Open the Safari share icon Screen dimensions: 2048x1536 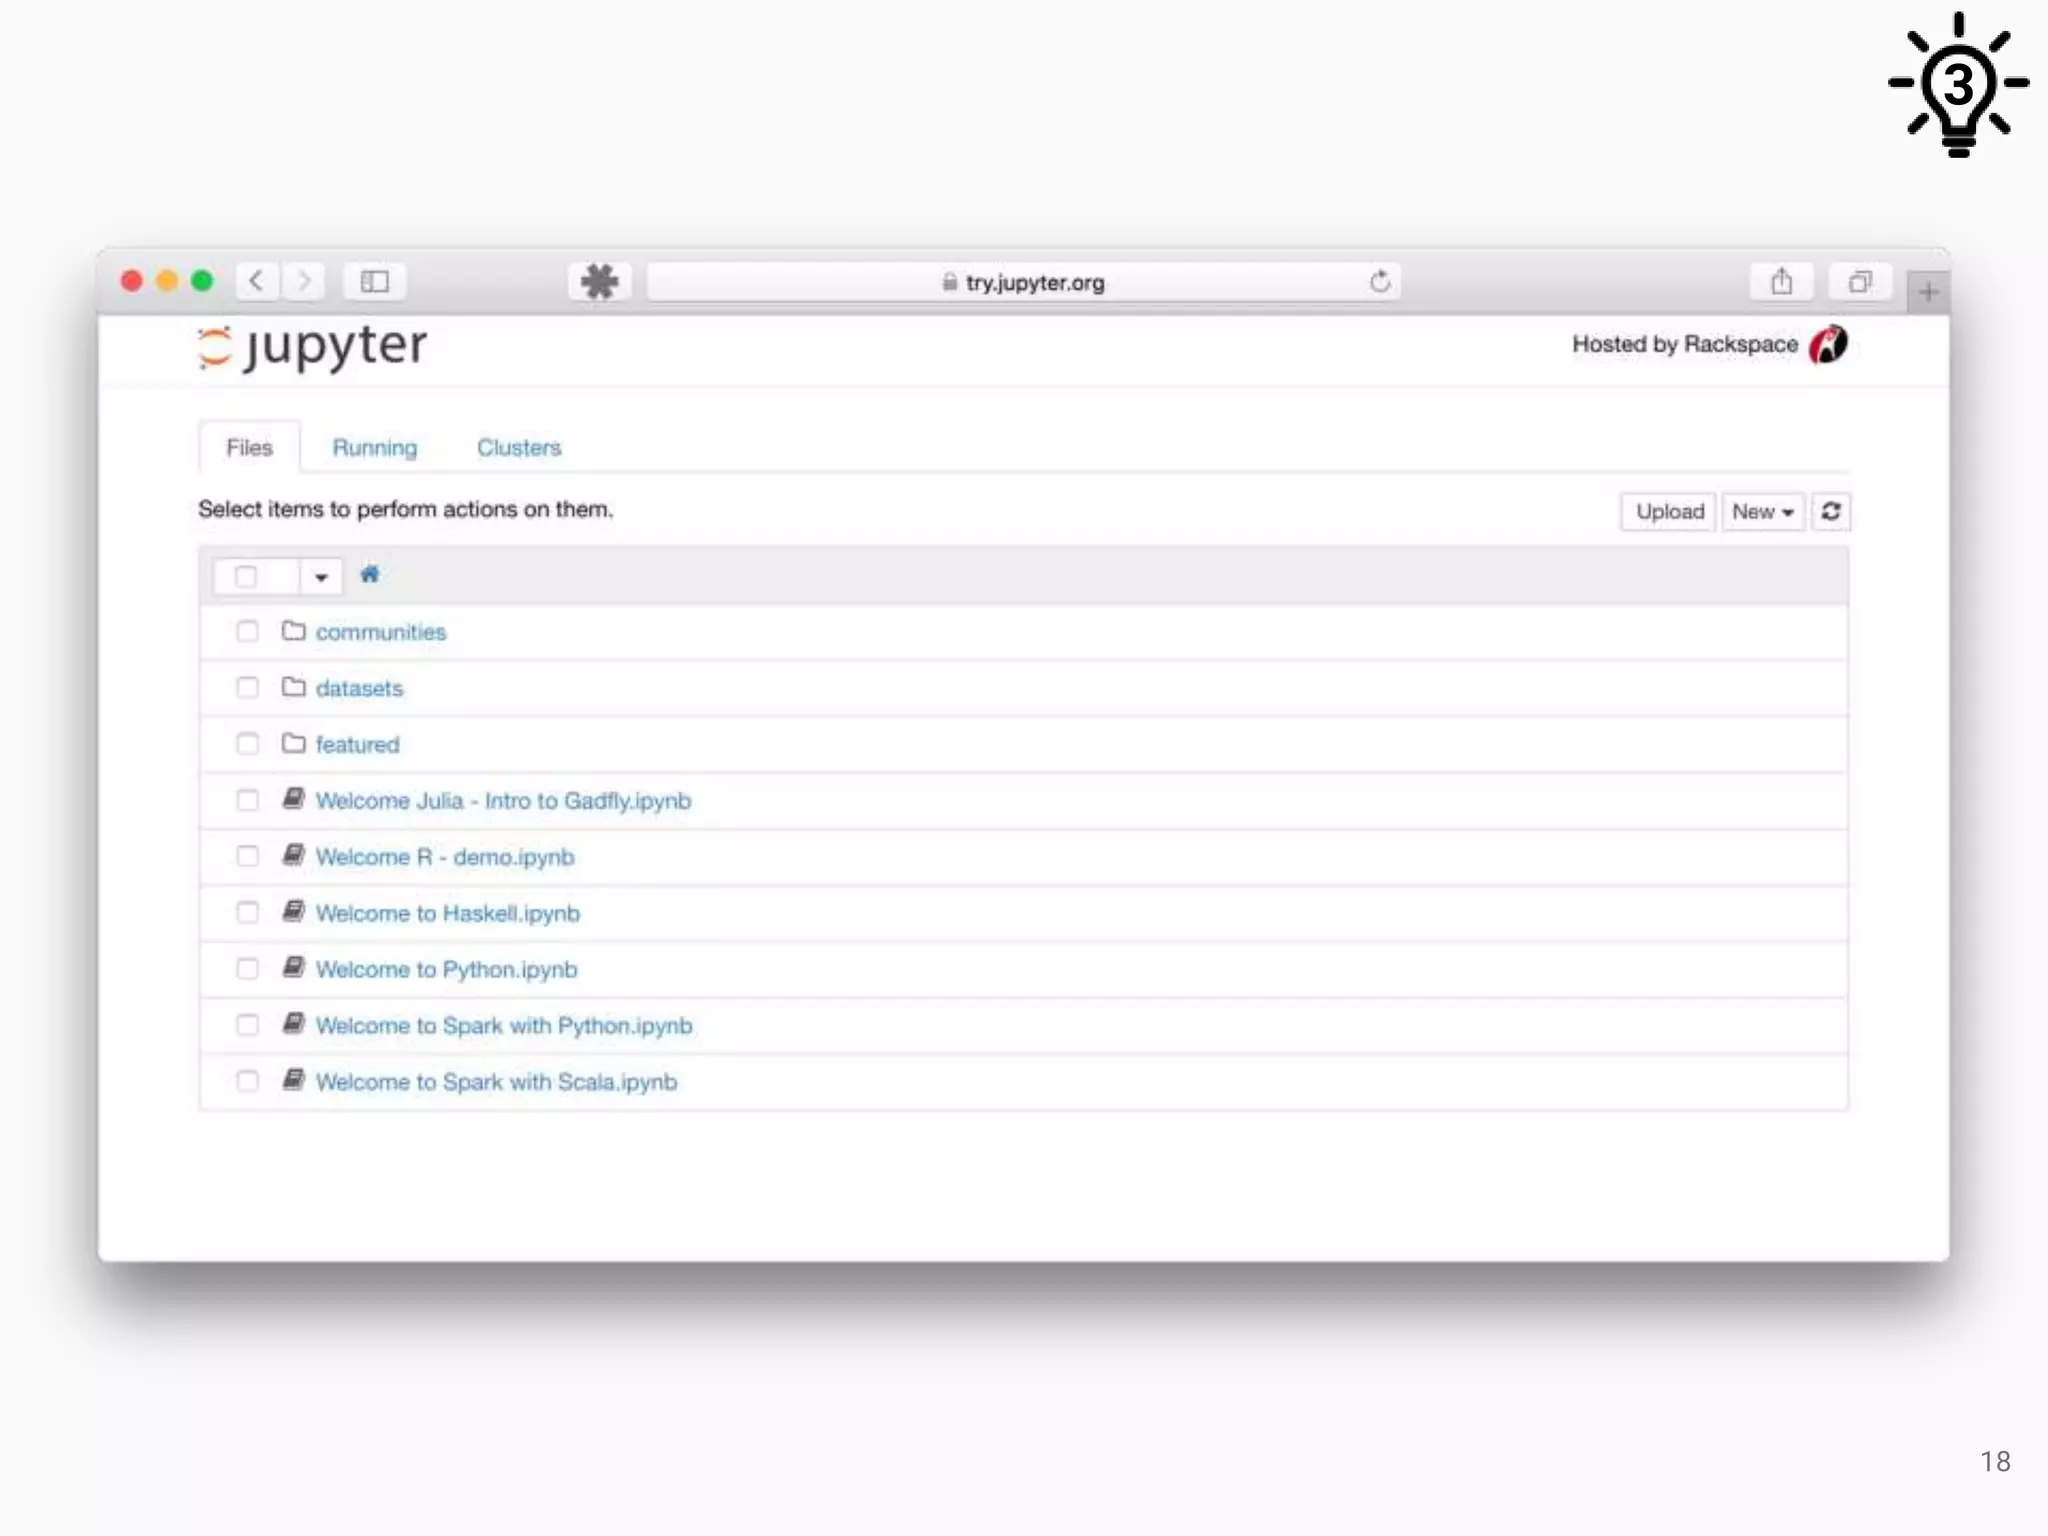tap(1781, 282)
